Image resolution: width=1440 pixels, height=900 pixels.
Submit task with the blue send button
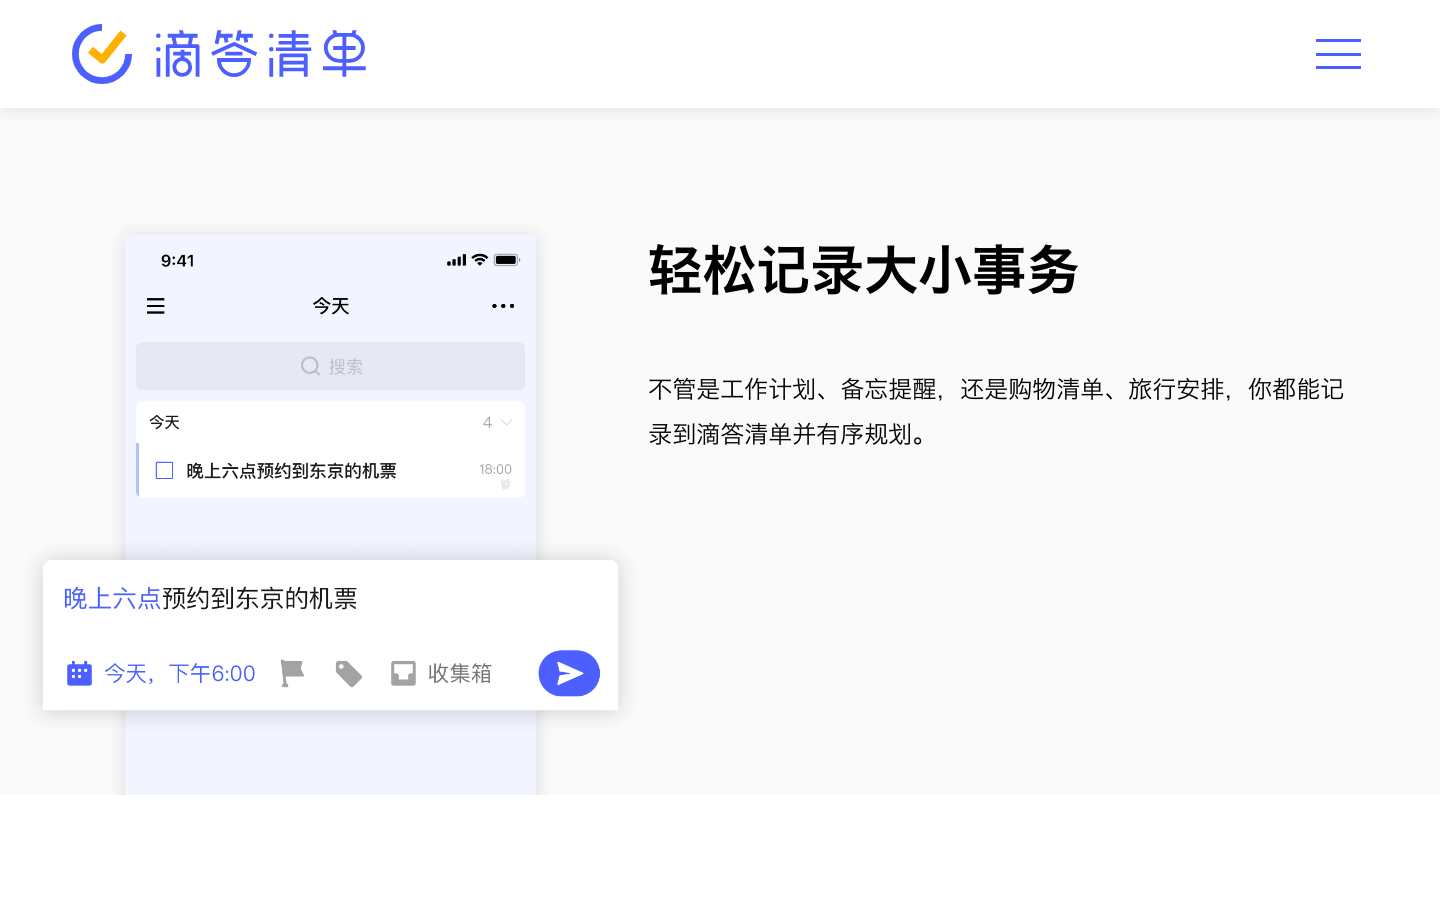click(569, 673)
